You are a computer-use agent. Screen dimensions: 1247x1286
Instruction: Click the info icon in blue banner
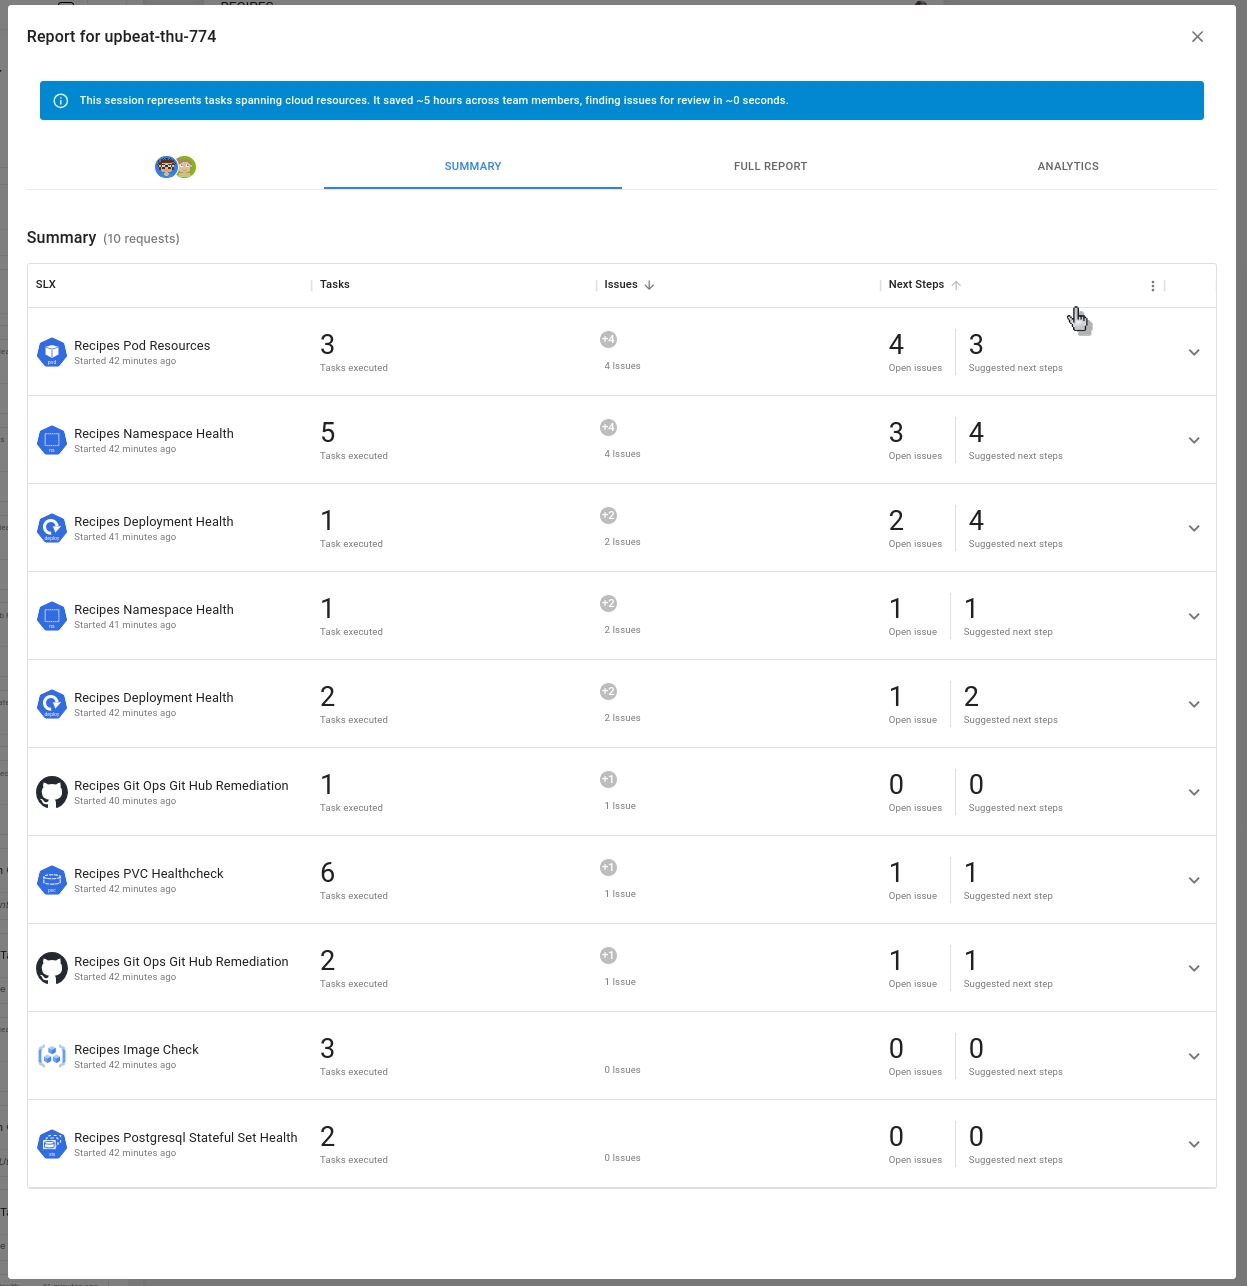[x=61, y=101]
